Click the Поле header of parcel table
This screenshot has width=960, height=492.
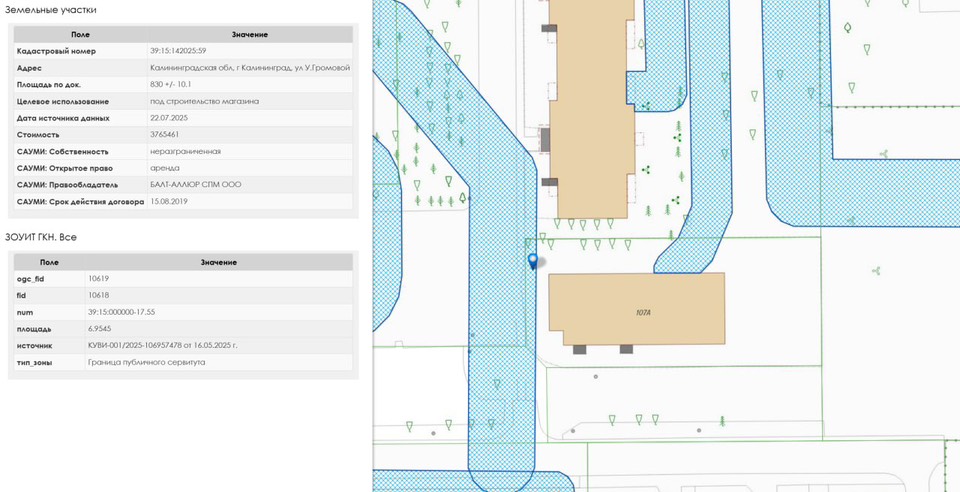(x=80, y=34)
